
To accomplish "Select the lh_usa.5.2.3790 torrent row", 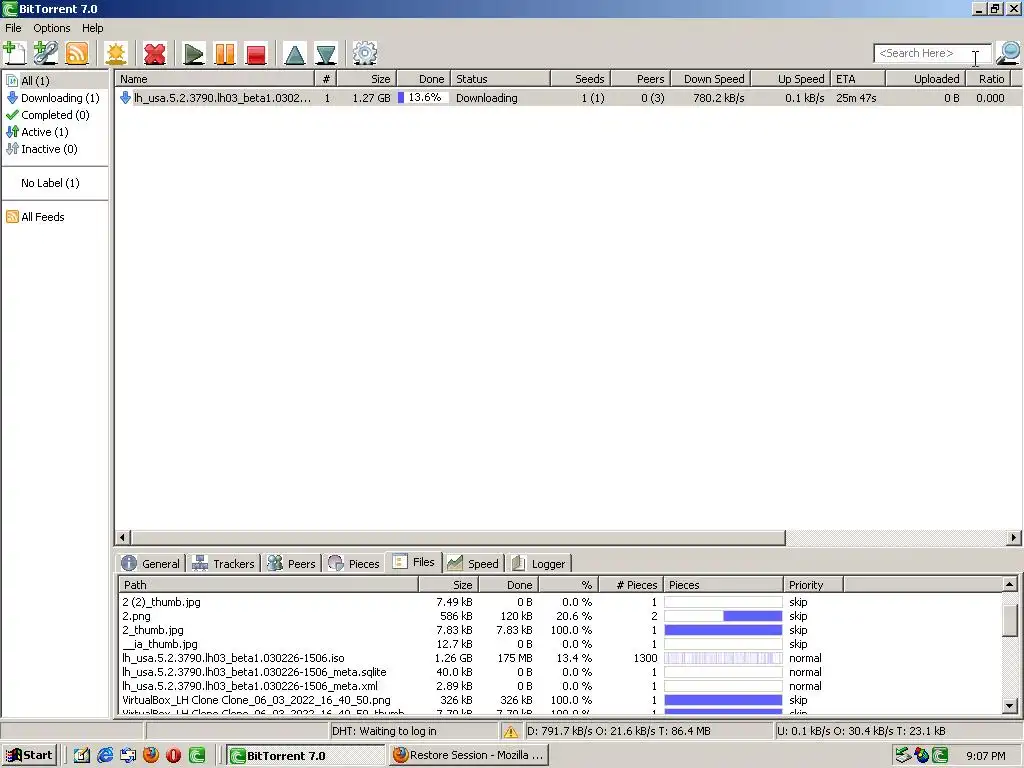I will (x=568, y=98).
